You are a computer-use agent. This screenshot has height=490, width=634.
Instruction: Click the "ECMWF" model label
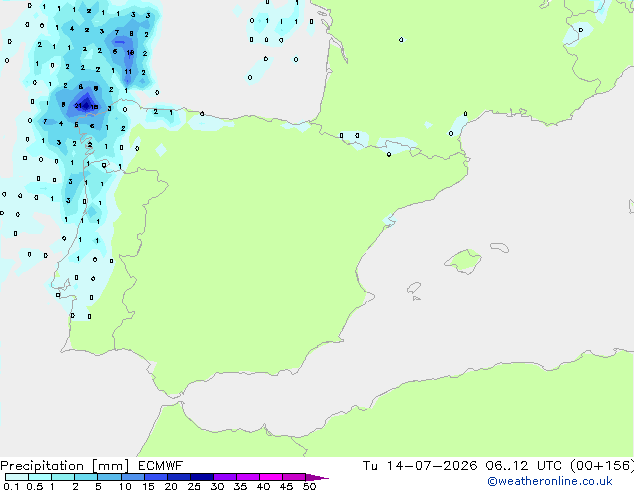(161, 466)
